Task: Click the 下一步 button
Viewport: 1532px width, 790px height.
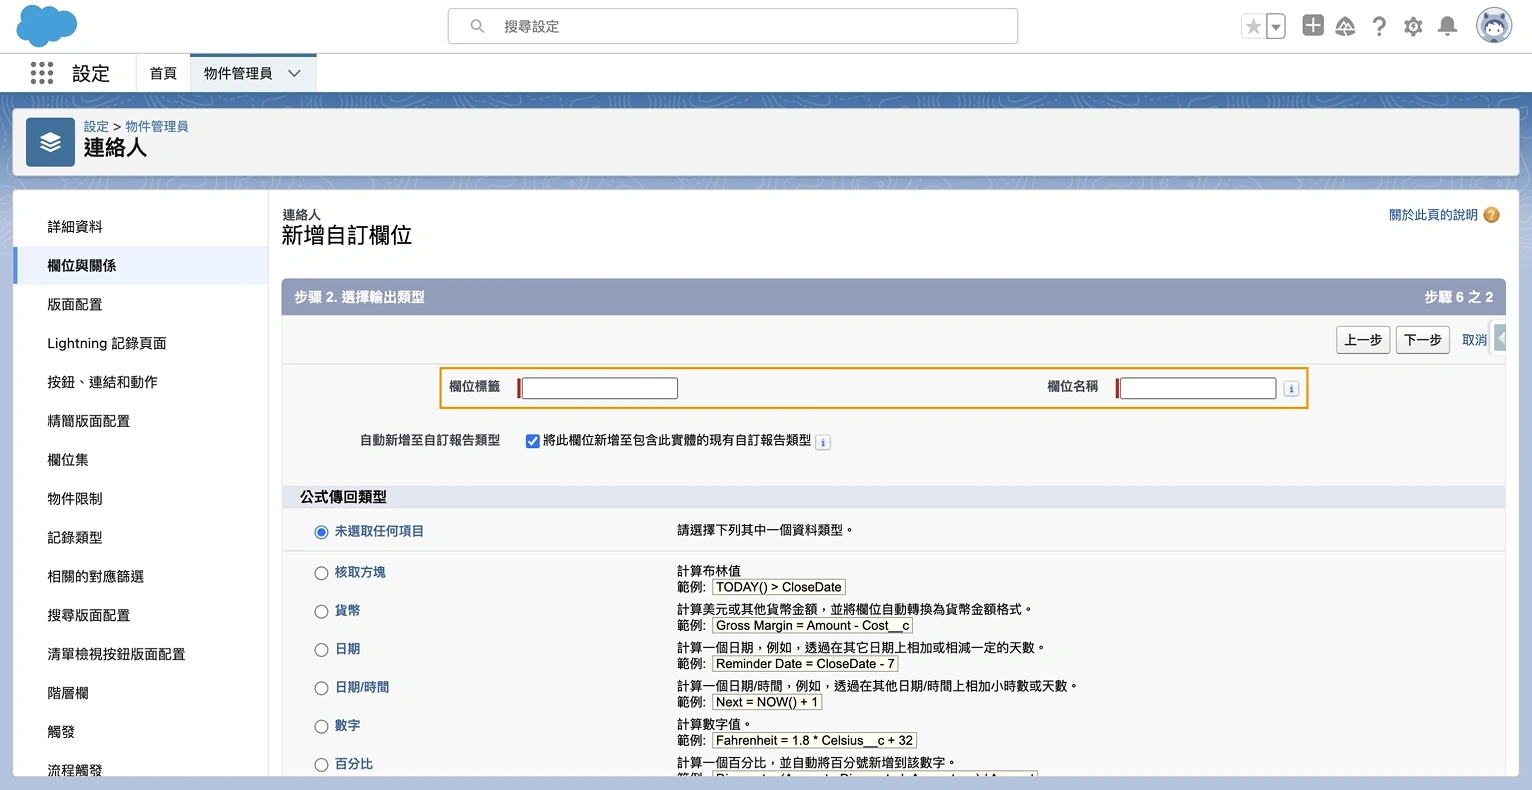Action: pyautogui.click(x=1422, y=339)
